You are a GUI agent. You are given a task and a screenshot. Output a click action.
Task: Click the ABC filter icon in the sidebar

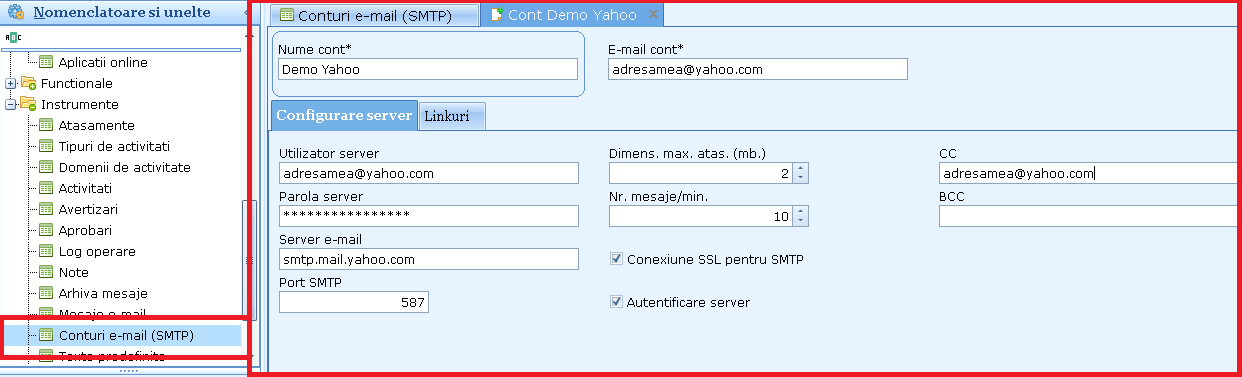point(13,36)
